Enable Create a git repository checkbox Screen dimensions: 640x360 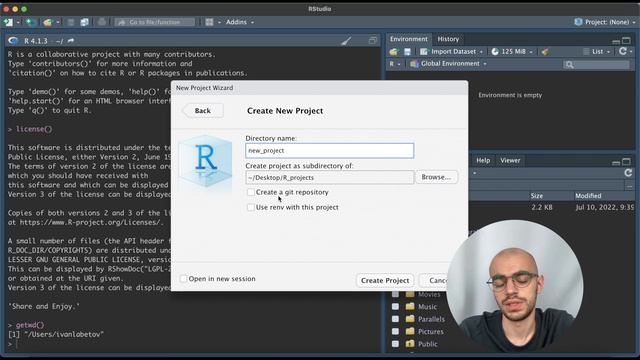click(251, 192)
